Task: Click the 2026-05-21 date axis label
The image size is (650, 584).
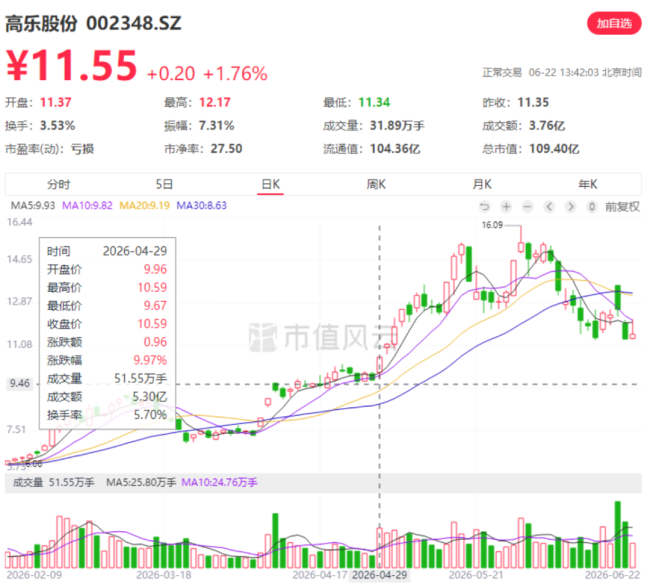Action: (476, 575)
